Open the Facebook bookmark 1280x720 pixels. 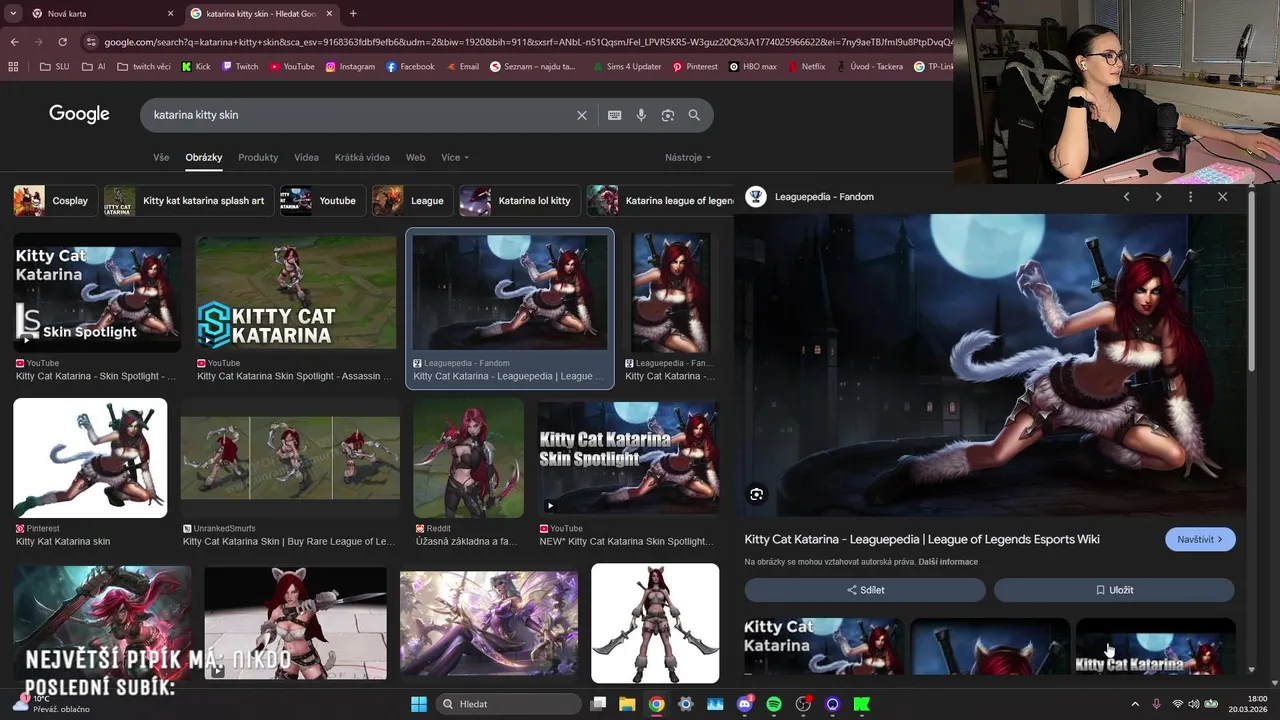coord(410,67)
